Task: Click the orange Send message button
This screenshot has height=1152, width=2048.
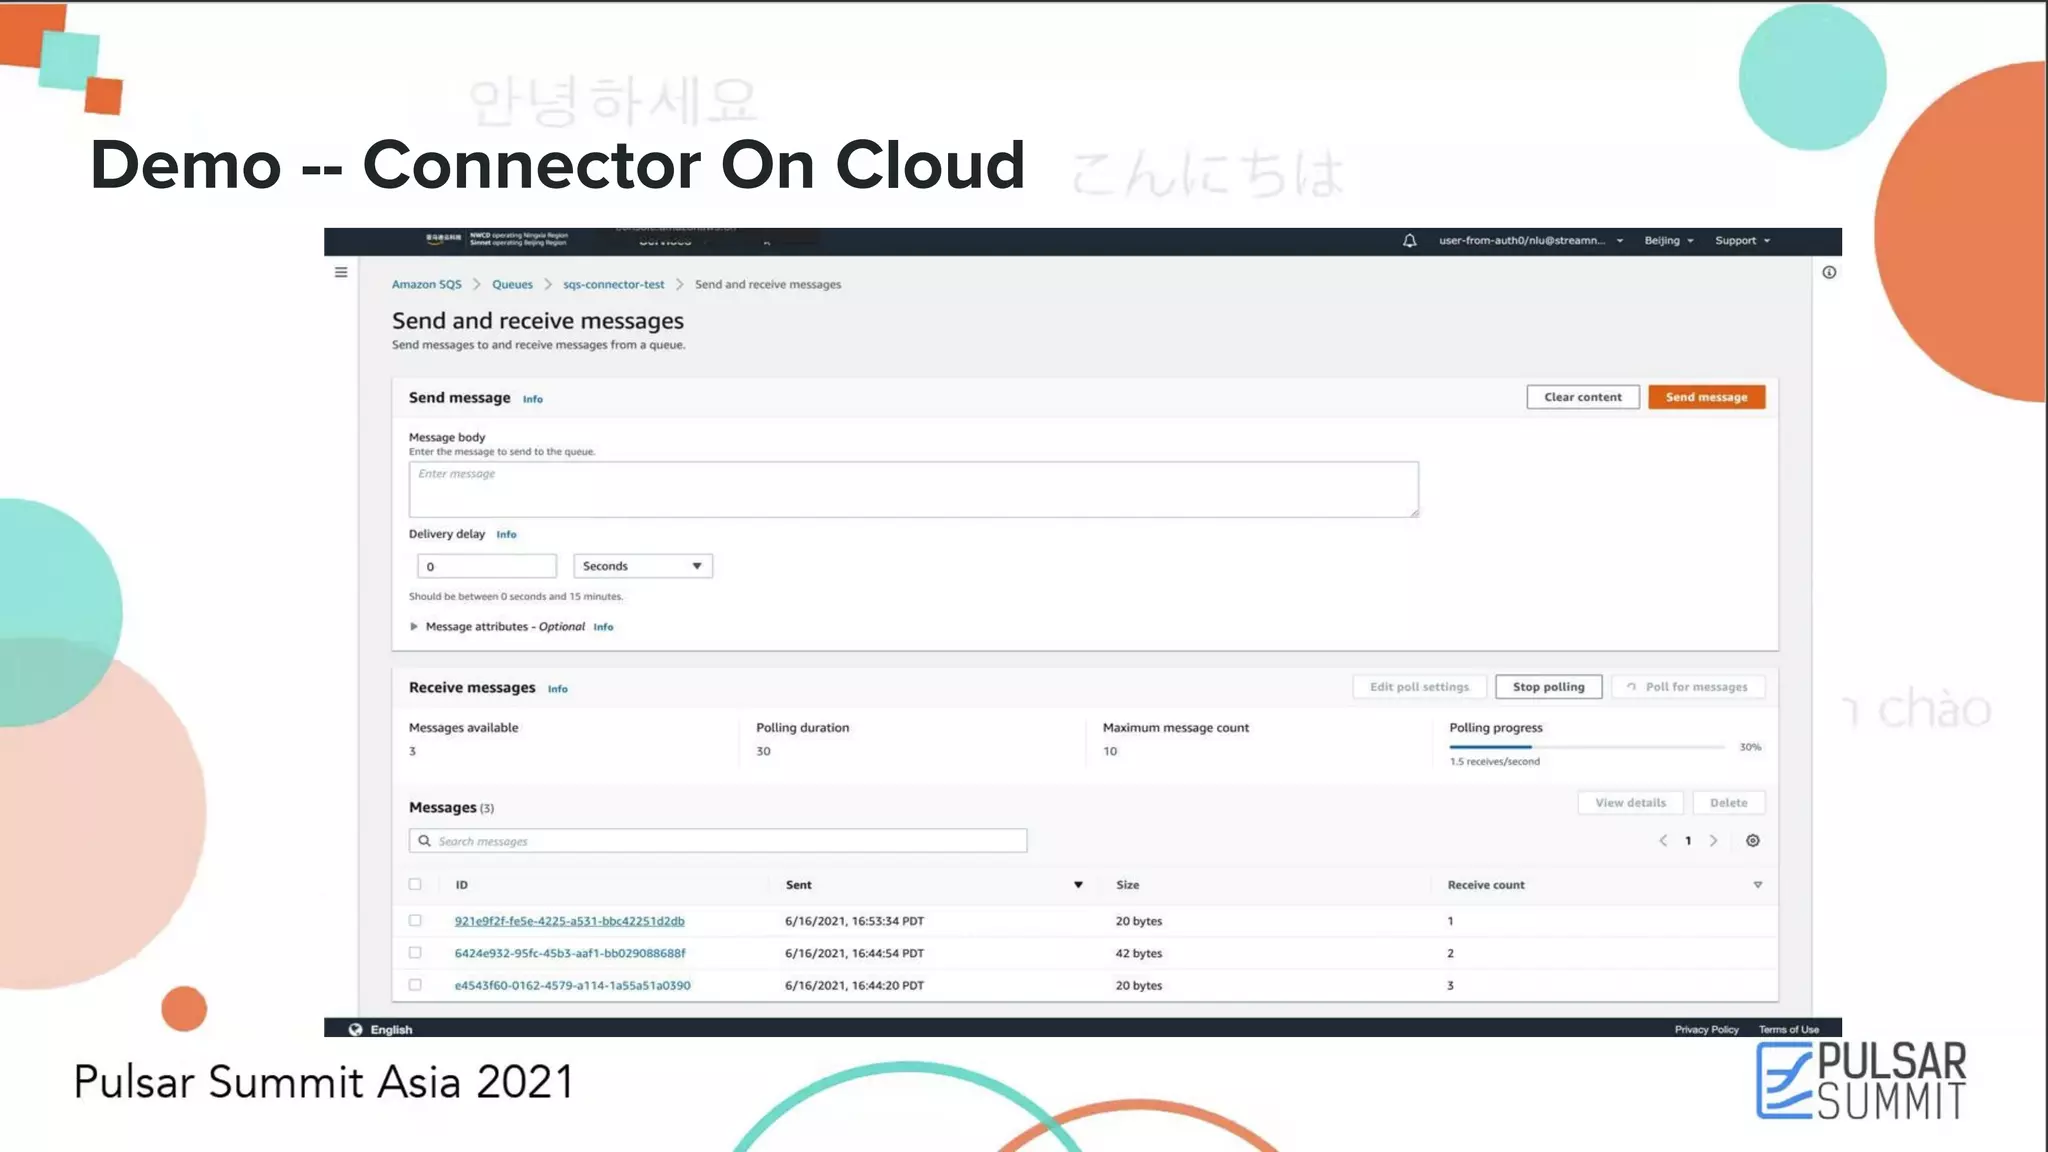Action: pyautogui.click(x=1706, y=397)
